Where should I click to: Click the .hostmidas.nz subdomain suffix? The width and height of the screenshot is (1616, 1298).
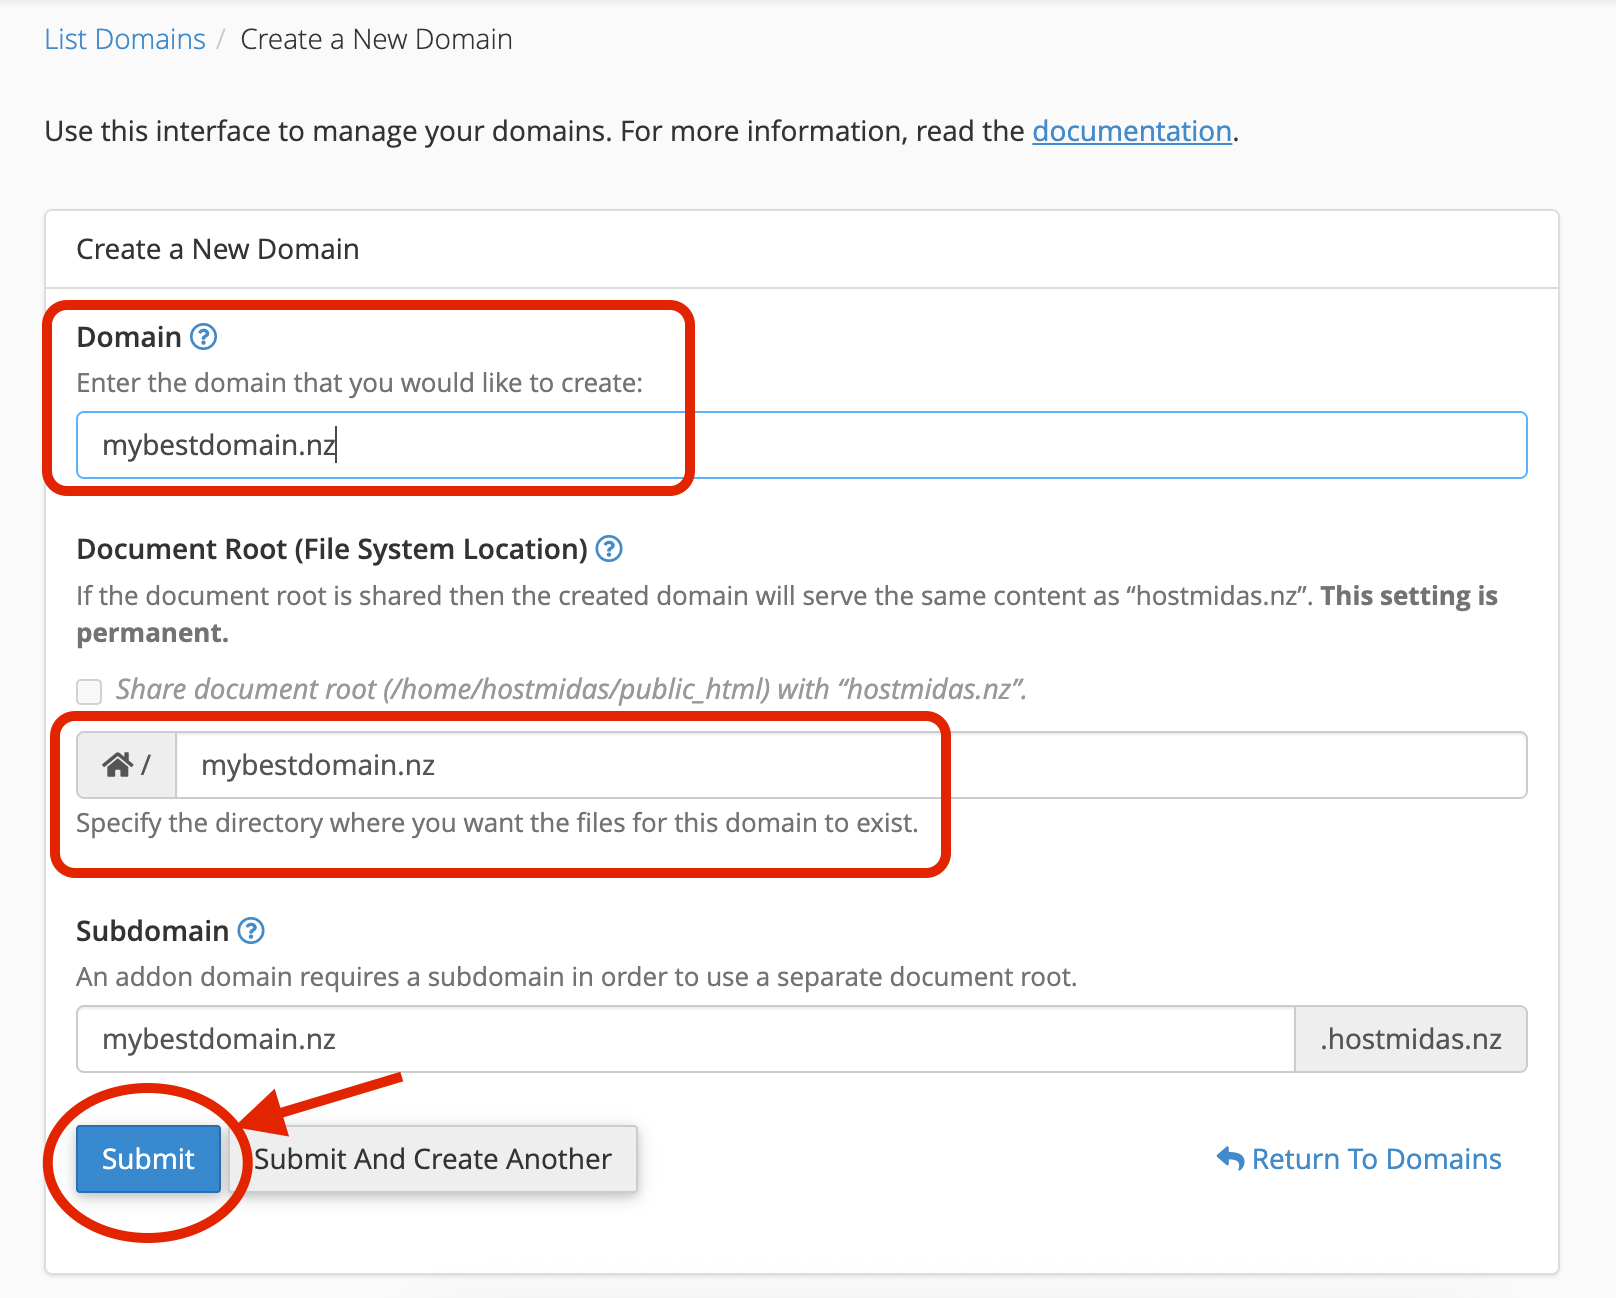(1411, 1039)
